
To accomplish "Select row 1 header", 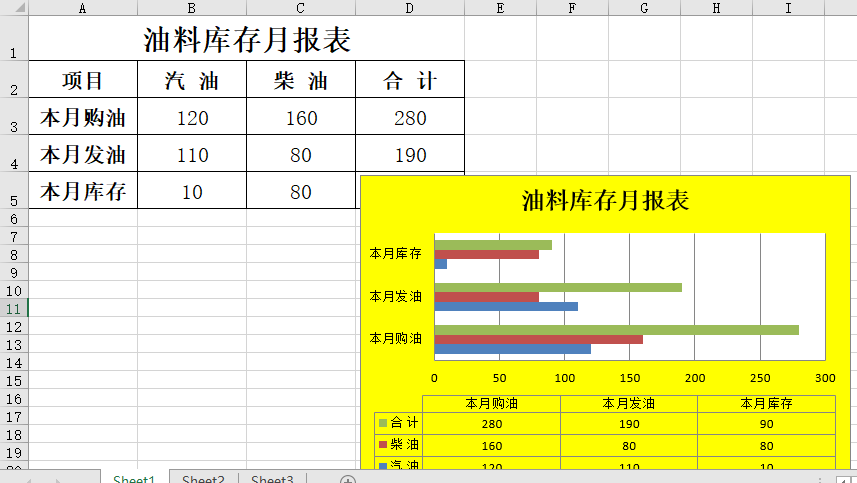I will pyautogui.click(x=14, y=38).
